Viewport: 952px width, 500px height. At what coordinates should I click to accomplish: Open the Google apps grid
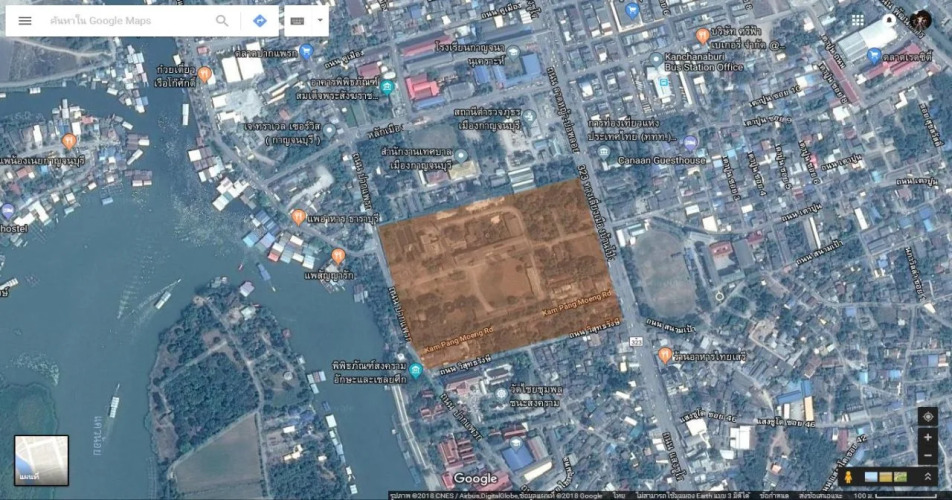coord(858,20)
